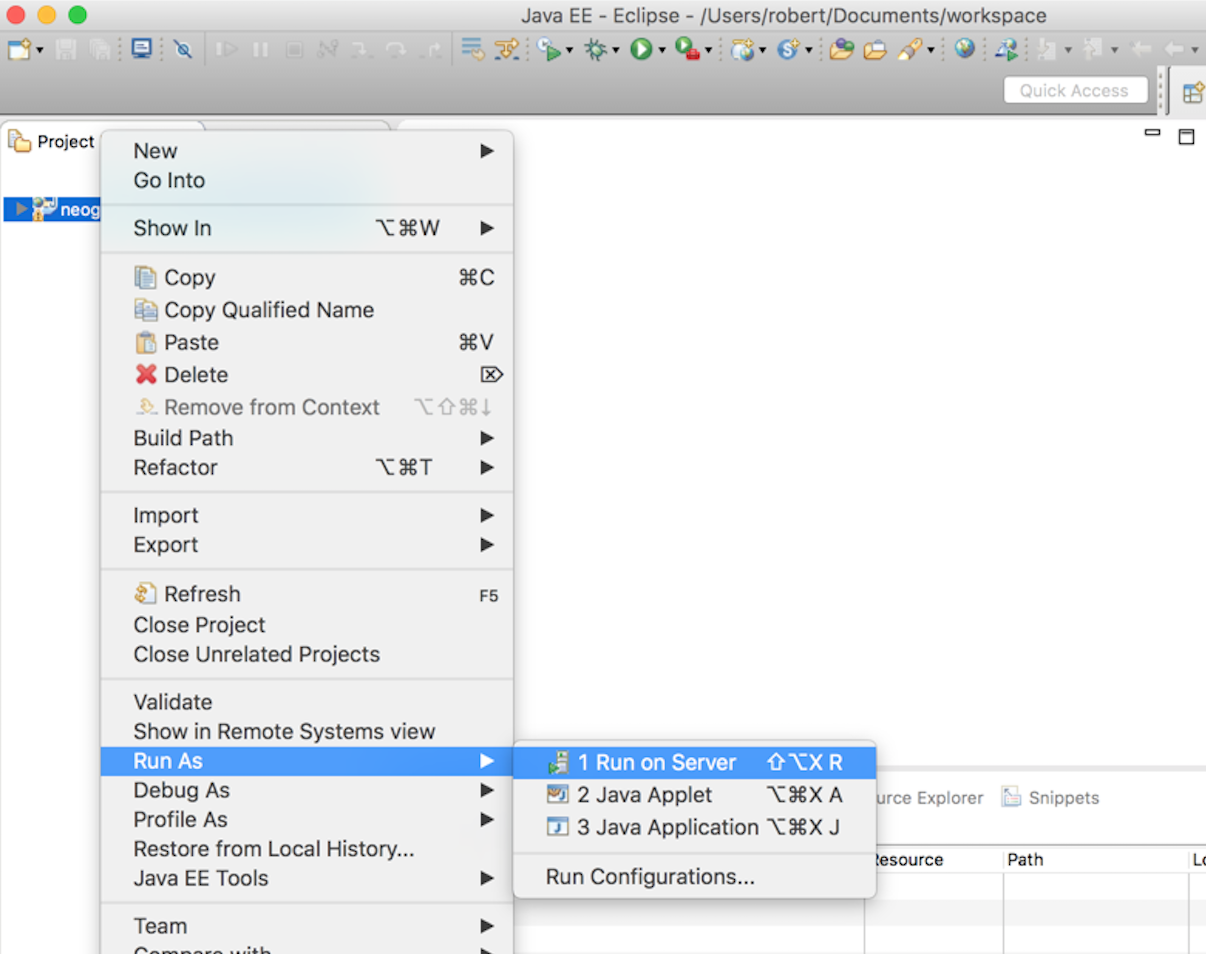Viewport: 1206px width, 954px height.
Task: Open the Build Path submenu
Action: point(307,439)
